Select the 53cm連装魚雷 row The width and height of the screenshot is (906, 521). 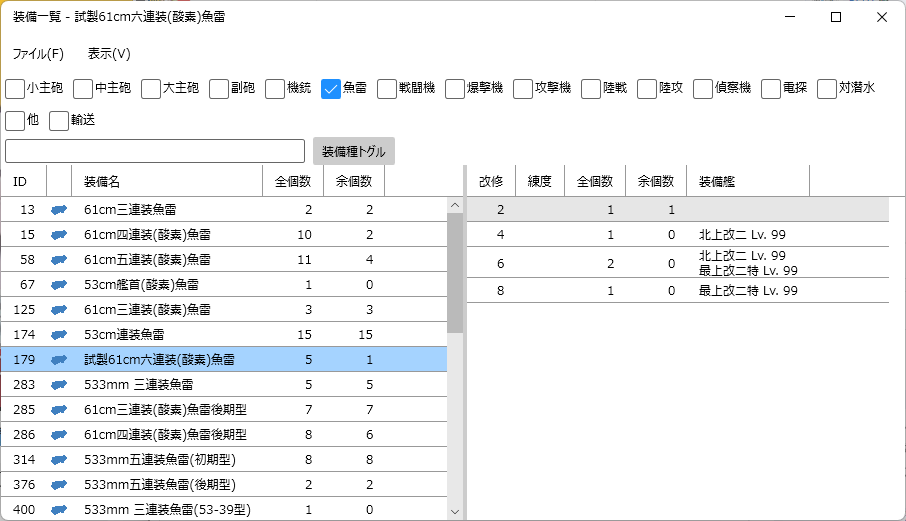pyautogui.click(x=224, y=334)
